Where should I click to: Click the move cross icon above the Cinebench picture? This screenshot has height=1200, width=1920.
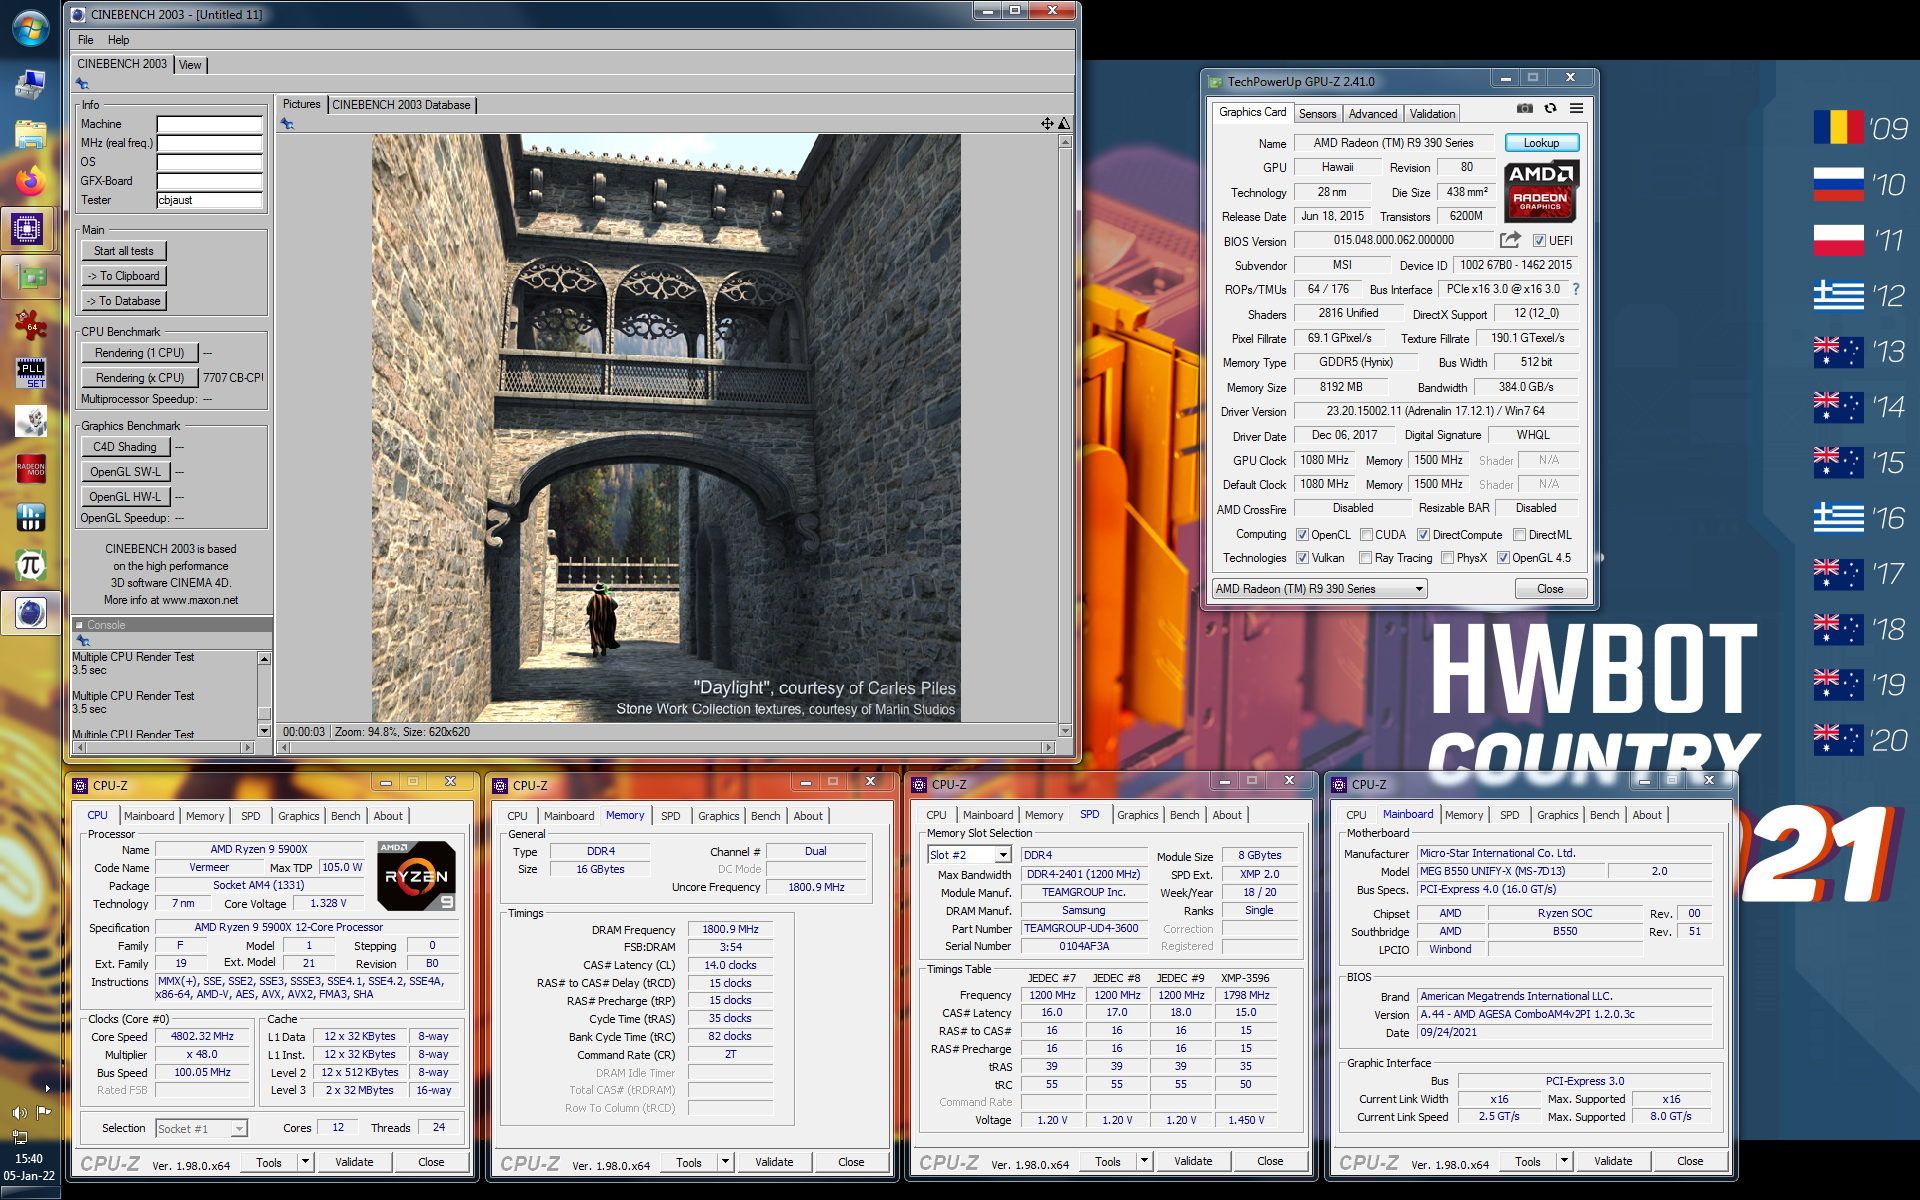click(1047, 123)
